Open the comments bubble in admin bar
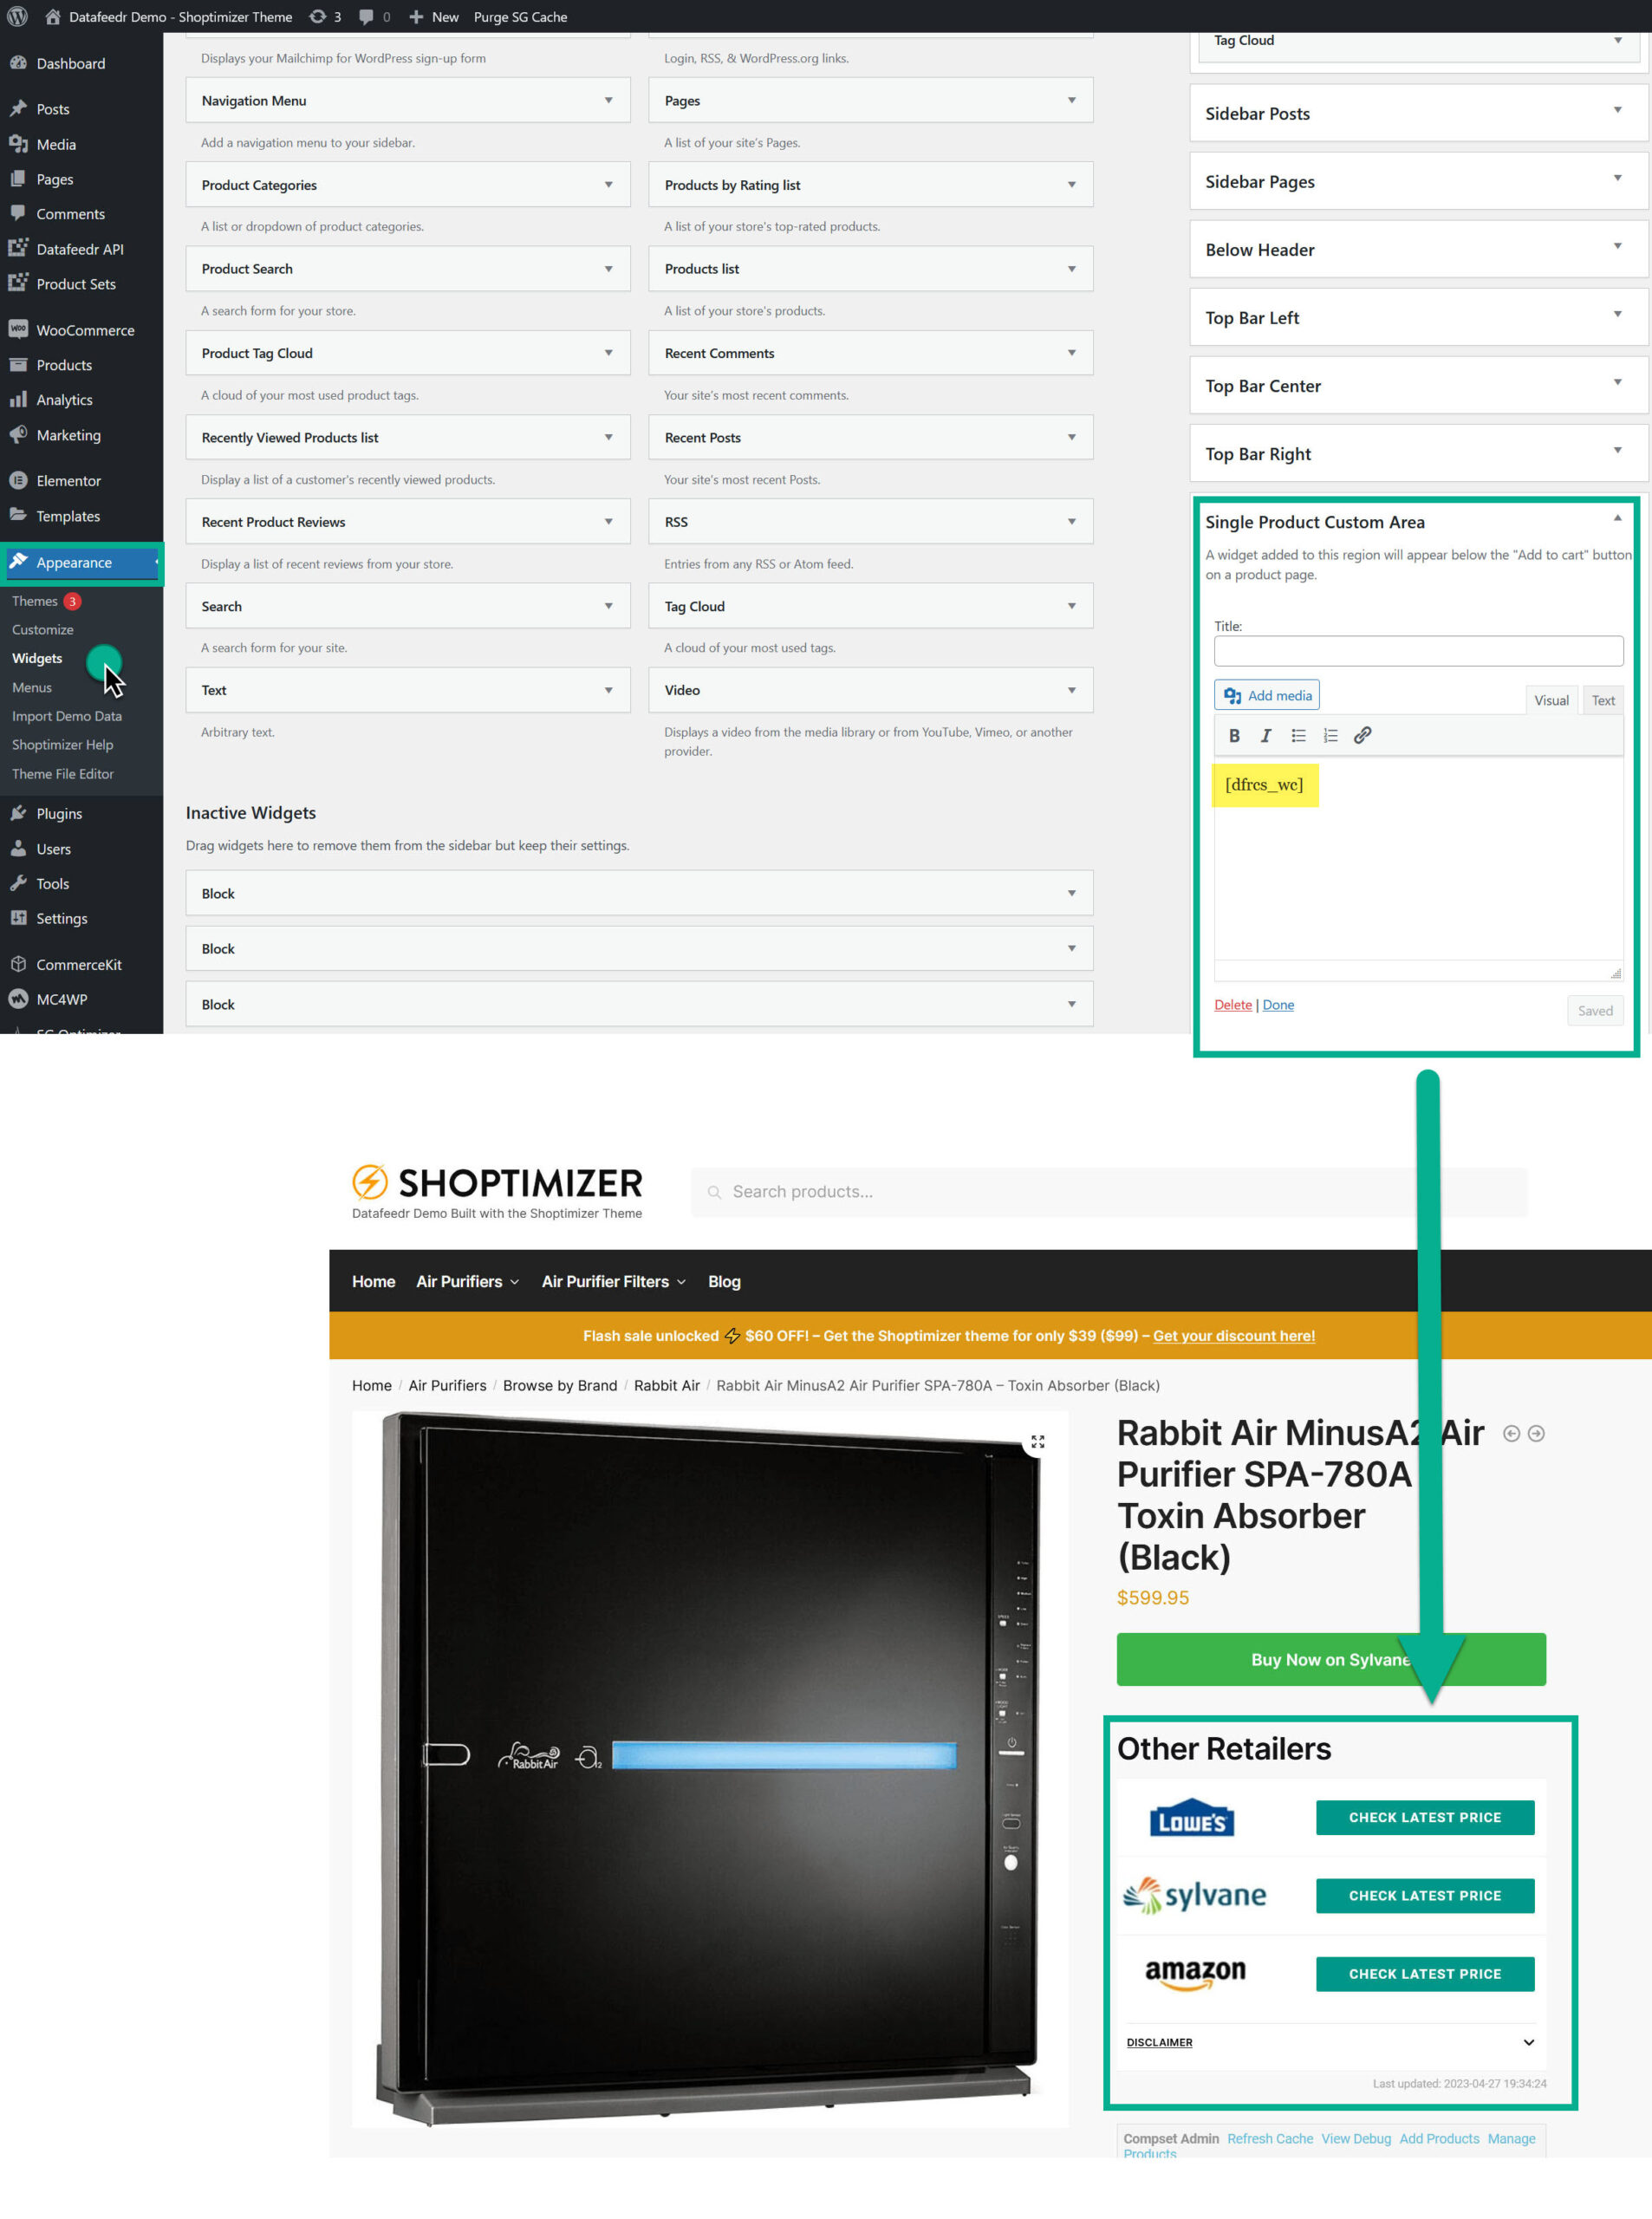The image size is (1652, 2219). [375, 16]
